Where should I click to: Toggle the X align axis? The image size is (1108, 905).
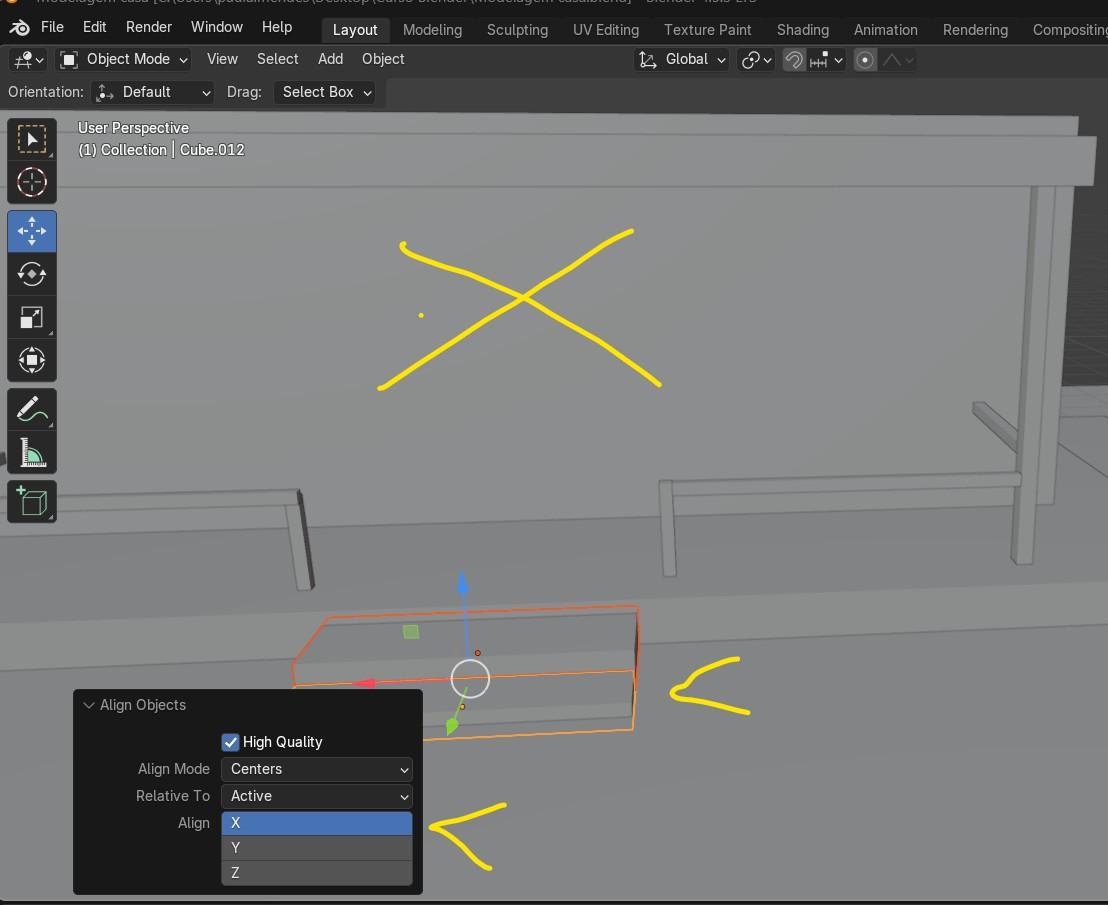pos(317,823)
